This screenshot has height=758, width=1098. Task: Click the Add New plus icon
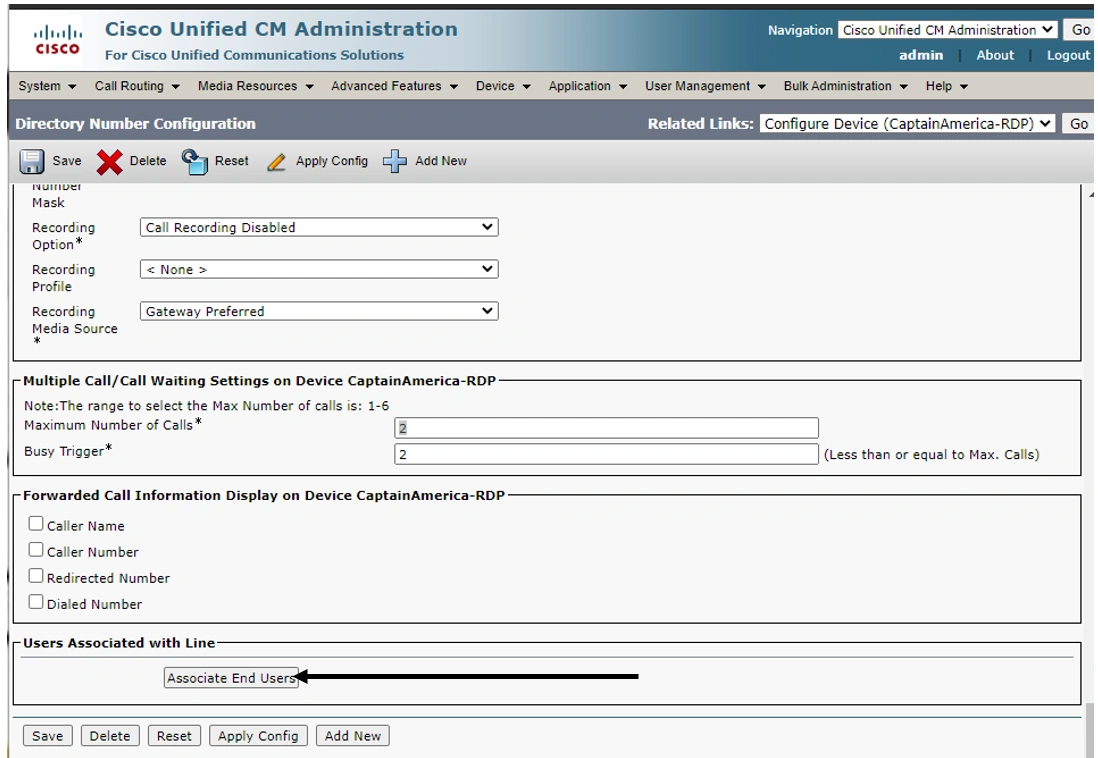click(x=394, y=161)
